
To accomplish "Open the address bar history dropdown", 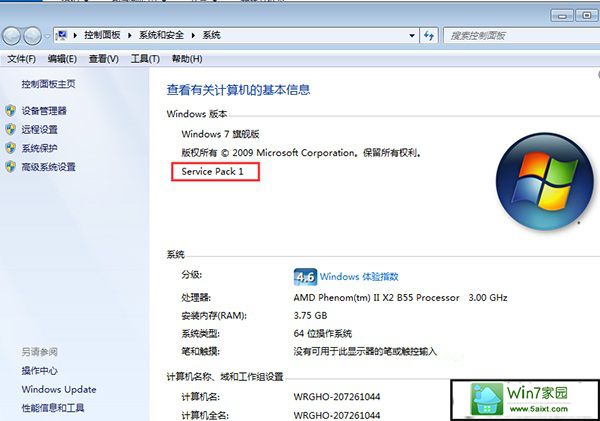I will pyautogui.click(x=412, y=36).
